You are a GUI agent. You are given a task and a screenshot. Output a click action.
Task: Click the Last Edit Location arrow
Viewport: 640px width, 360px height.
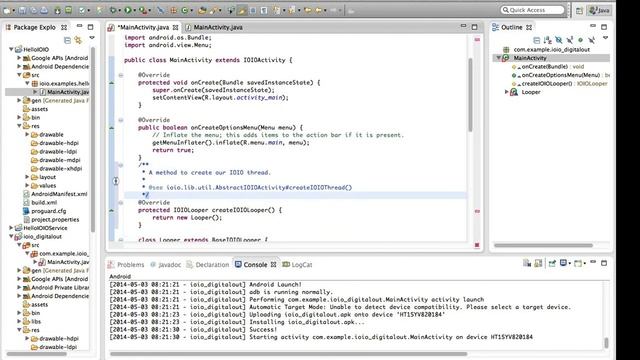coord(307,10)
